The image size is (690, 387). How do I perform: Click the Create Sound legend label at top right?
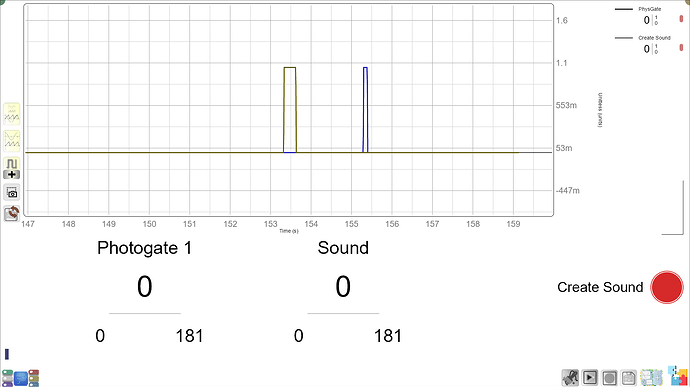click(654, 38)
